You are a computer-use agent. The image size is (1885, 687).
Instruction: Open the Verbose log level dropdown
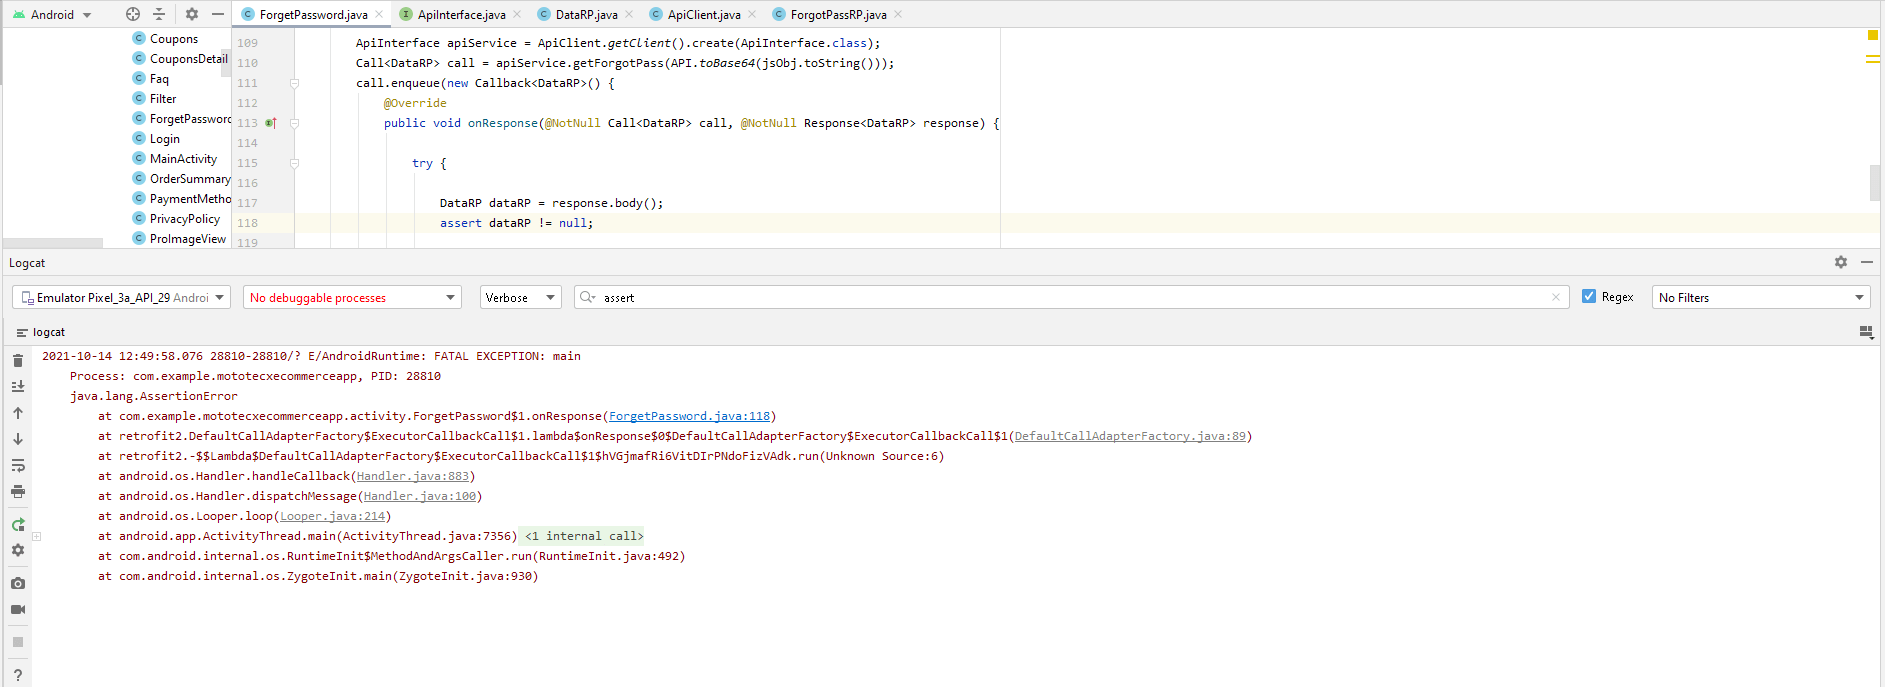click(520, 298)
